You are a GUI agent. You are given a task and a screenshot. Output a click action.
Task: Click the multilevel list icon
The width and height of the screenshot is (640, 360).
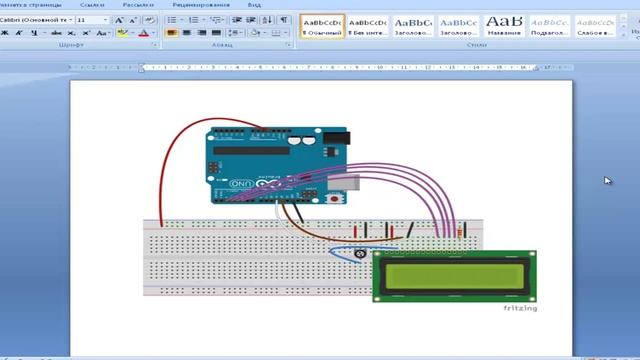pos(216,20)
